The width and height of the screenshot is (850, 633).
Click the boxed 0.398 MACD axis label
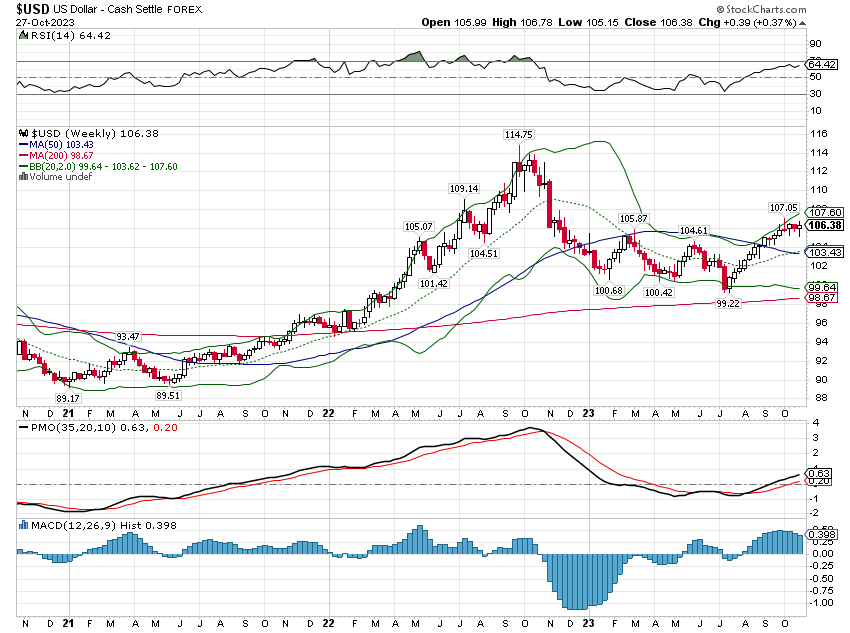point(822,534)
